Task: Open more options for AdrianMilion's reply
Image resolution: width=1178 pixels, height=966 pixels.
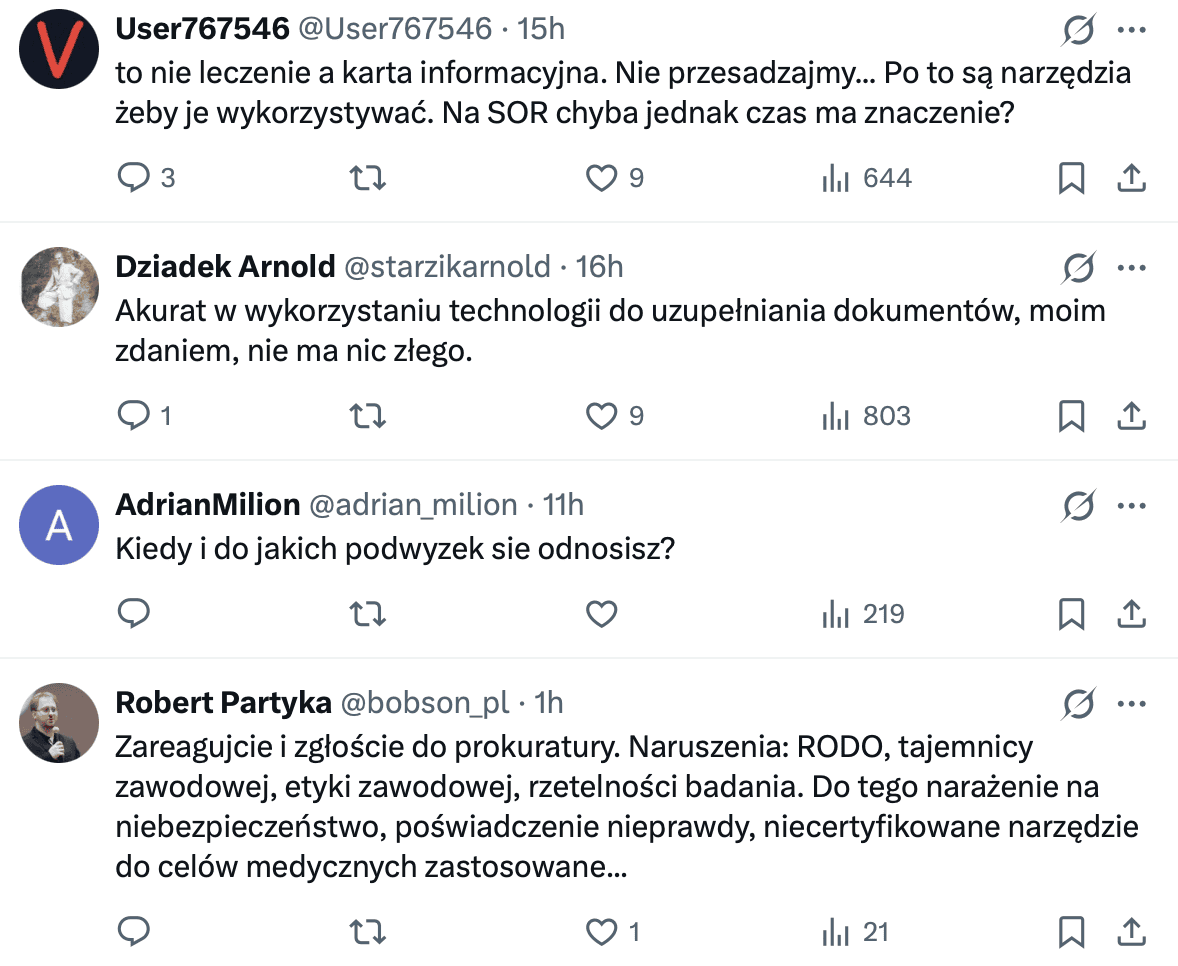Action: (1131, 505)
